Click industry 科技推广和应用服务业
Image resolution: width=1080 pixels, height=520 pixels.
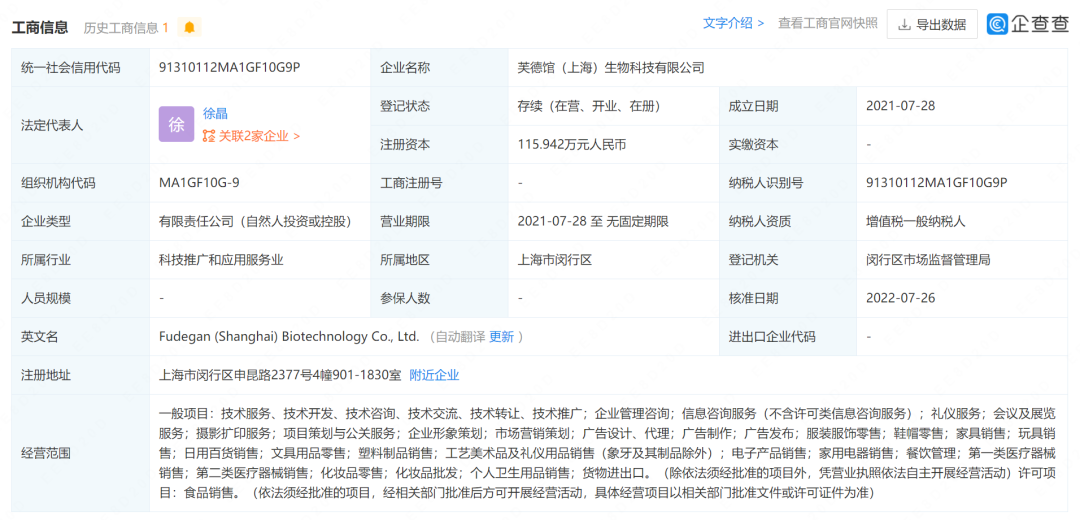point(221,260)
